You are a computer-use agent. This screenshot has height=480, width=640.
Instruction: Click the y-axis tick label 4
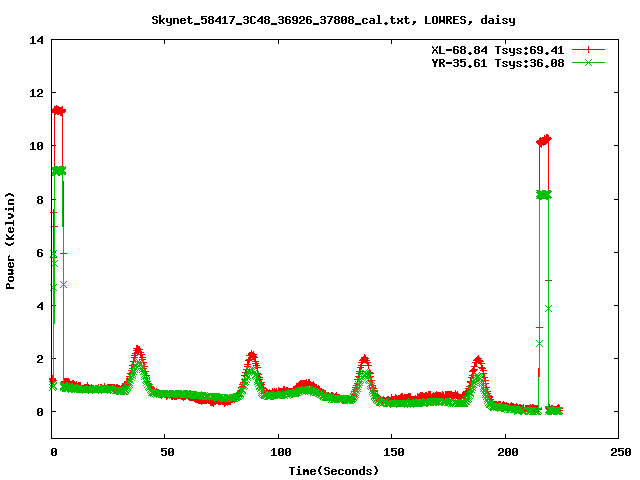40,306
